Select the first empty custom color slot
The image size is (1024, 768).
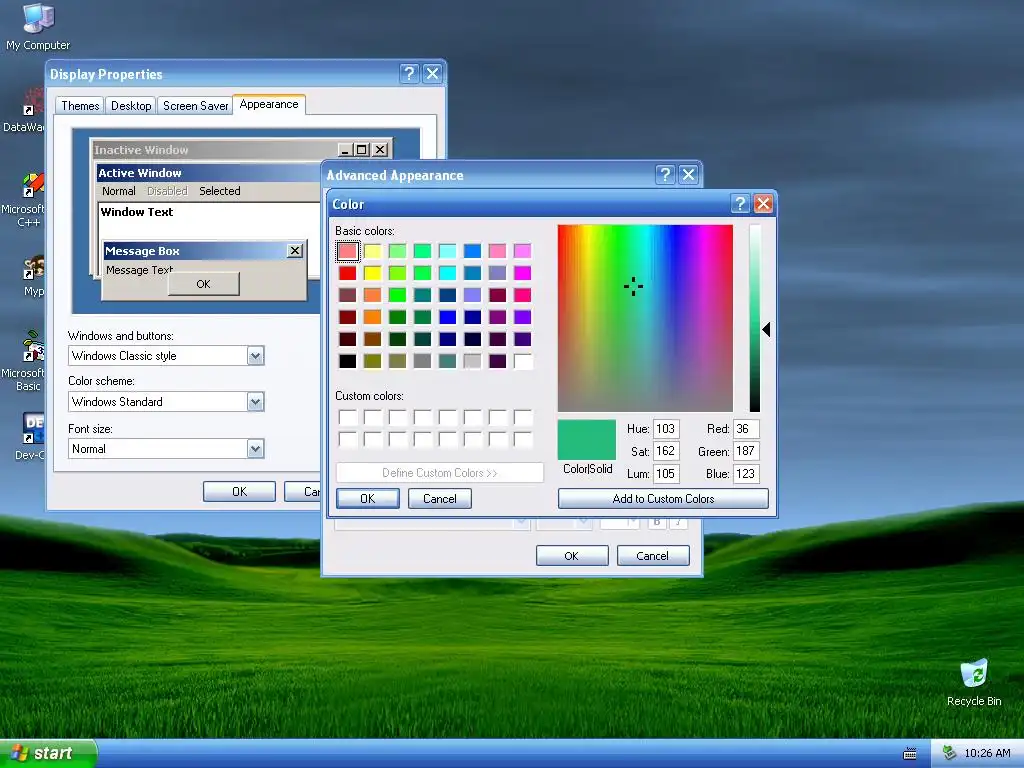click(x=347, y=417)
